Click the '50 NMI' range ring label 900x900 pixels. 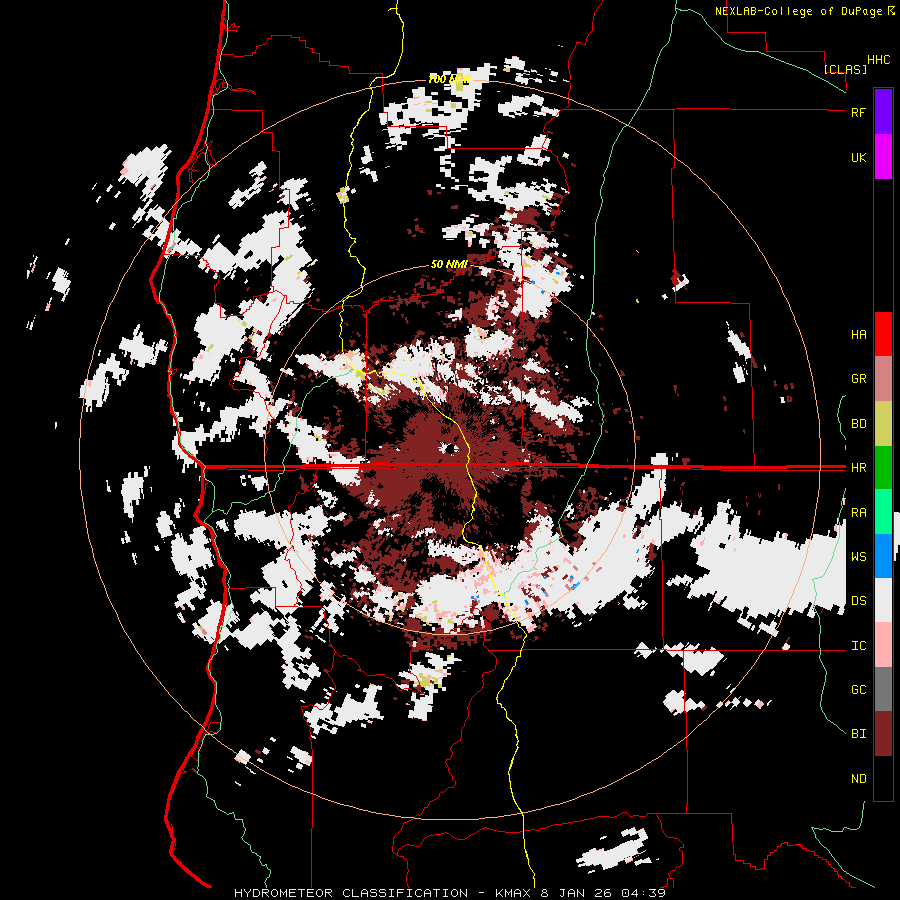449,264
